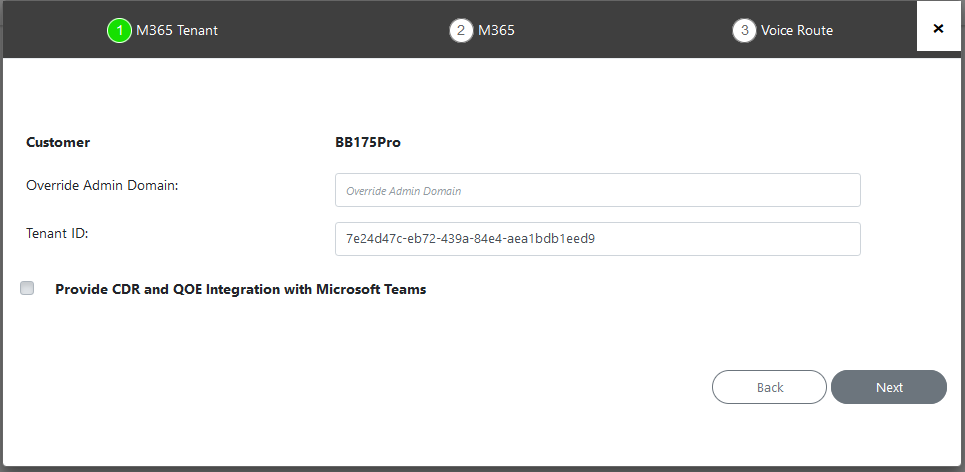Click the Next button
Viewport: 965px width, 472px height.
click(x=889, y=387)
